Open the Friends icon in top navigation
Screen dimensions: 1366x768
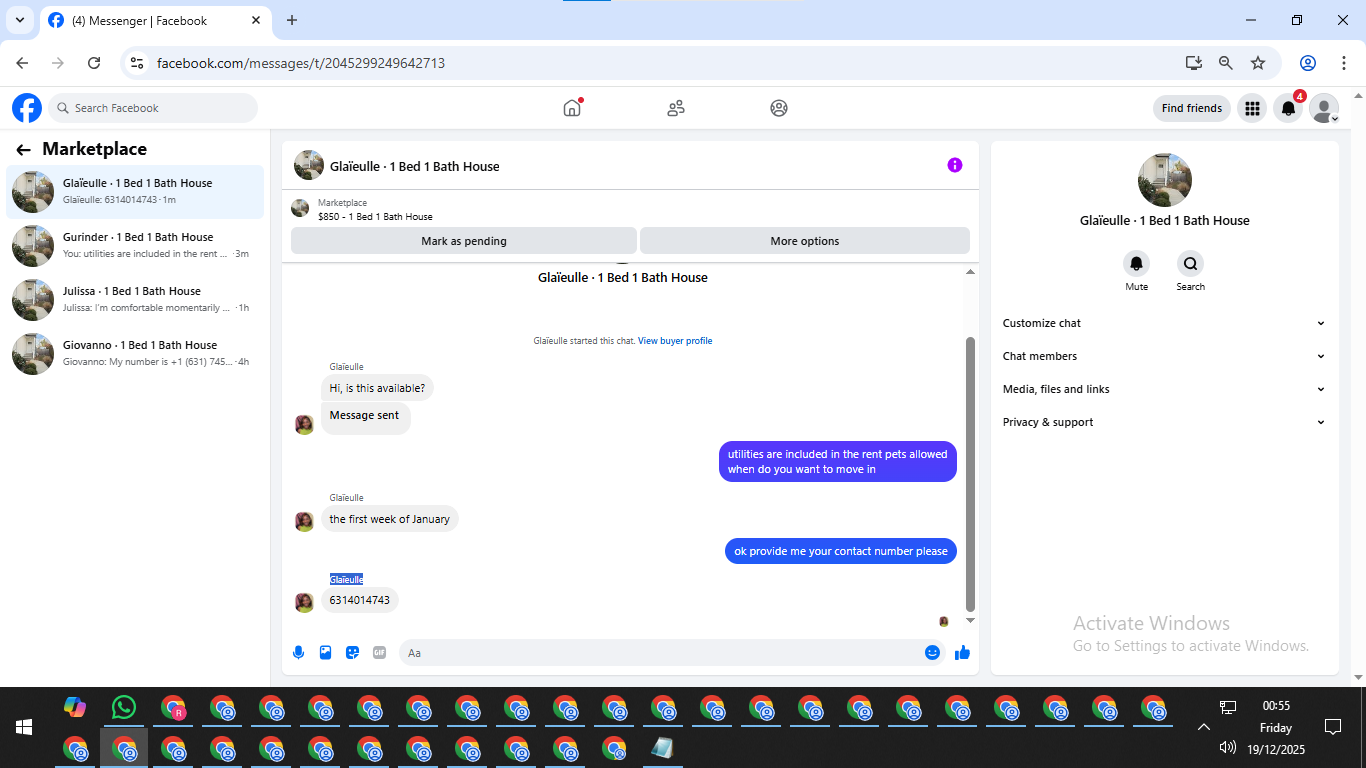(x=676, y=108)
